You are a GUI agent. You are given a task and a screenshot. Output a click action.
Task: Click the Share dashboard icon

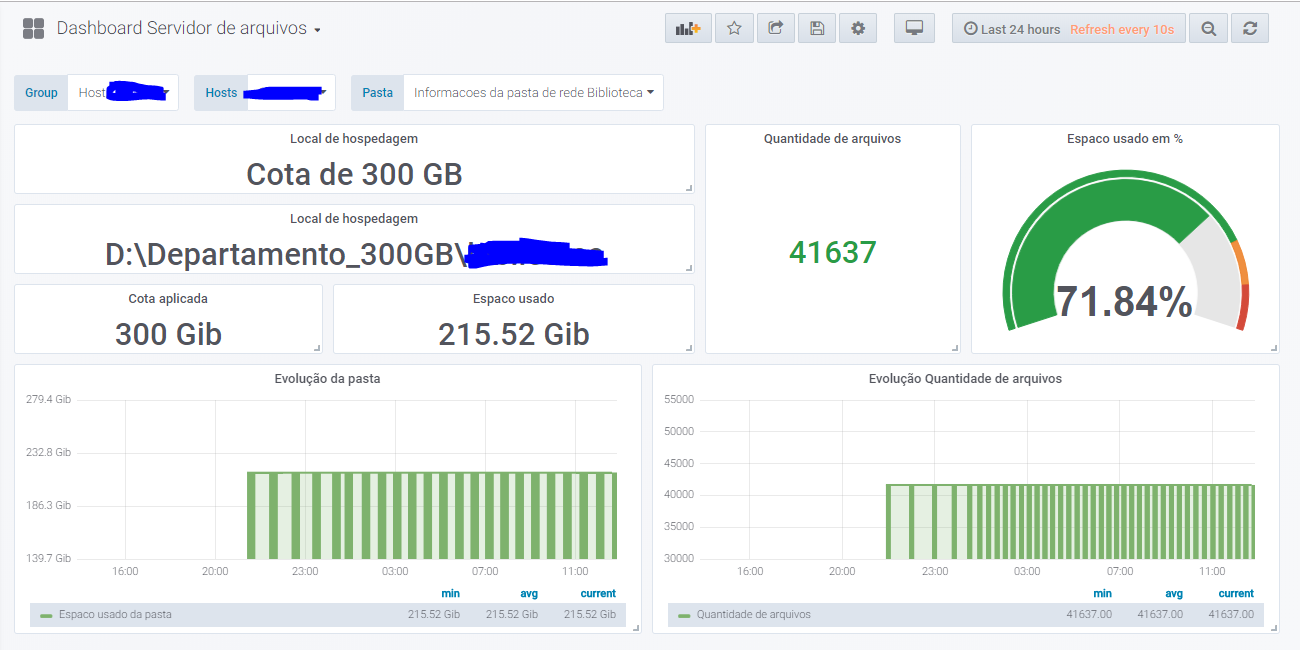(775, 28)
